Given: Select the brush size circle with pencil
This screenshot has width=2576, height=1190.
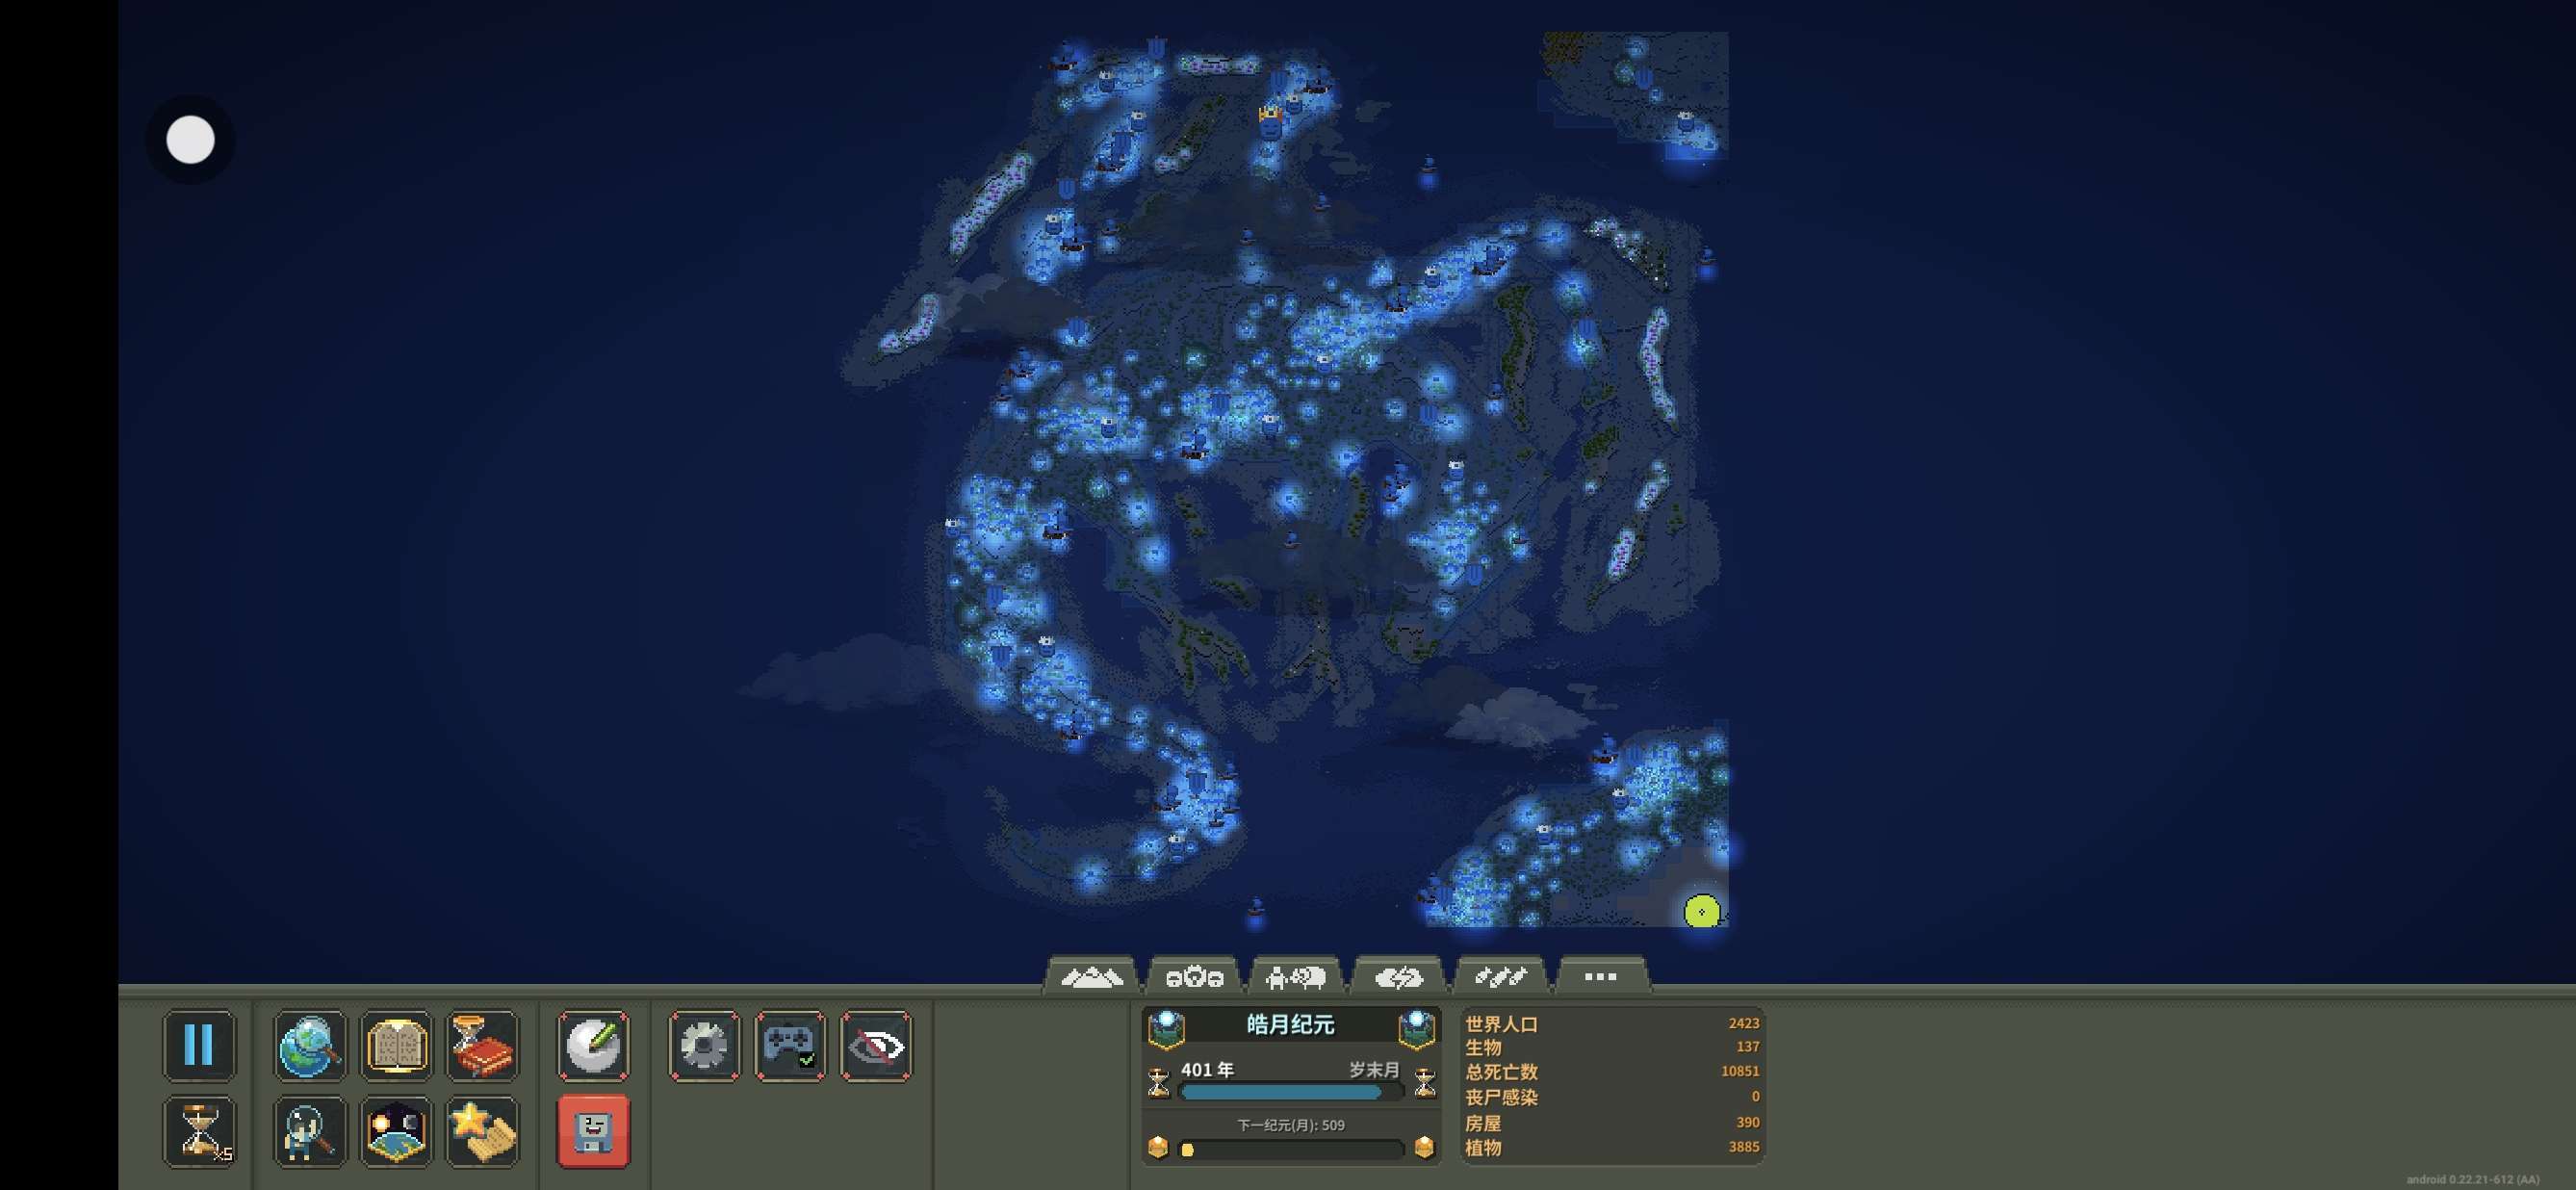Looking at the screenshot, I should (x=594, y=1045).
